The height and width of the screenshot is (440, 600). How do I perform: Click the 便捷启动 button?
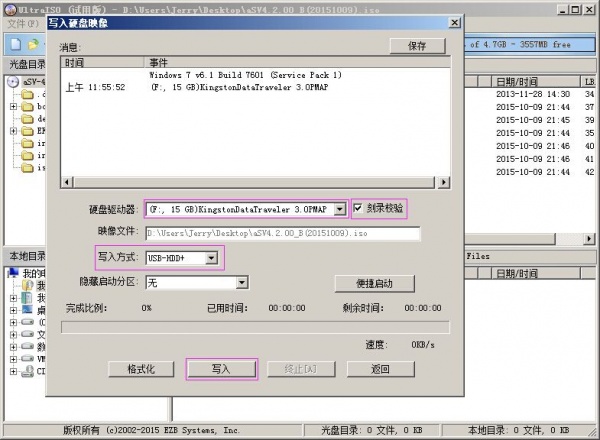(374, 284)
